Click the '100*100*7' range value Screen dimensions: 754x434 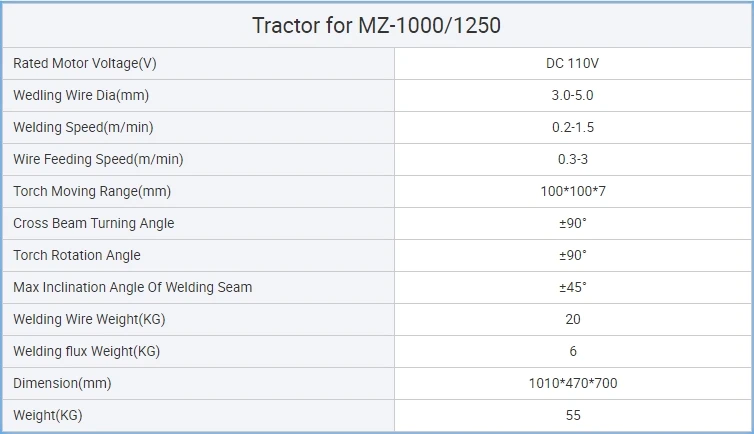[x=573, y=191]
